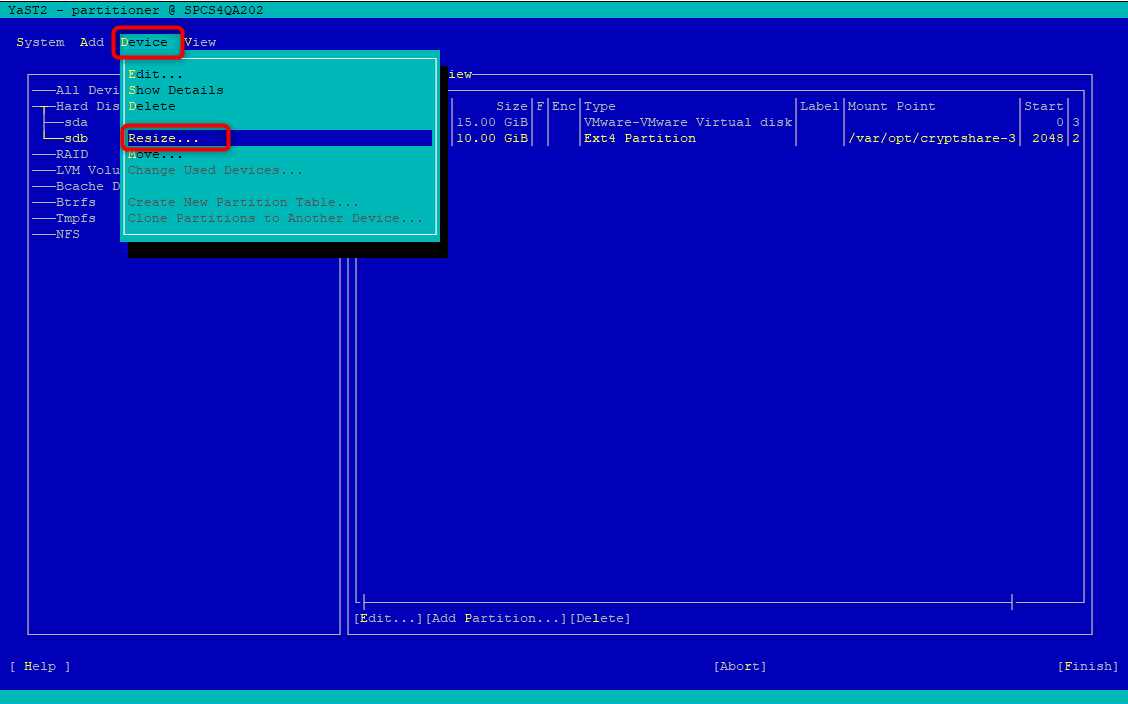Viewport: 1128px width, 704px height.
Task: Select sdb in the device tree
Action: pos(76,138)
